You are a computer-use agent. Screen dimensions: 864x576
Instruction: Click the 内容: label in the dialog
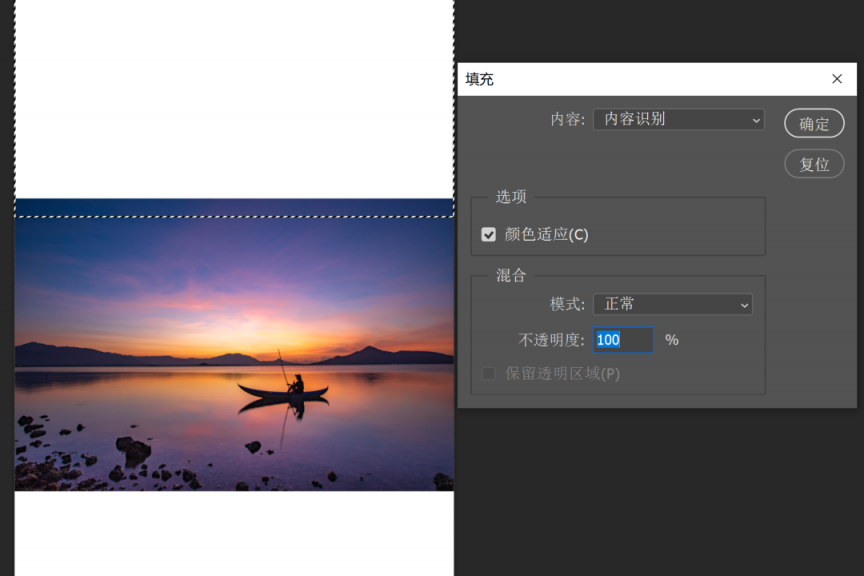[x=567, y=120]
